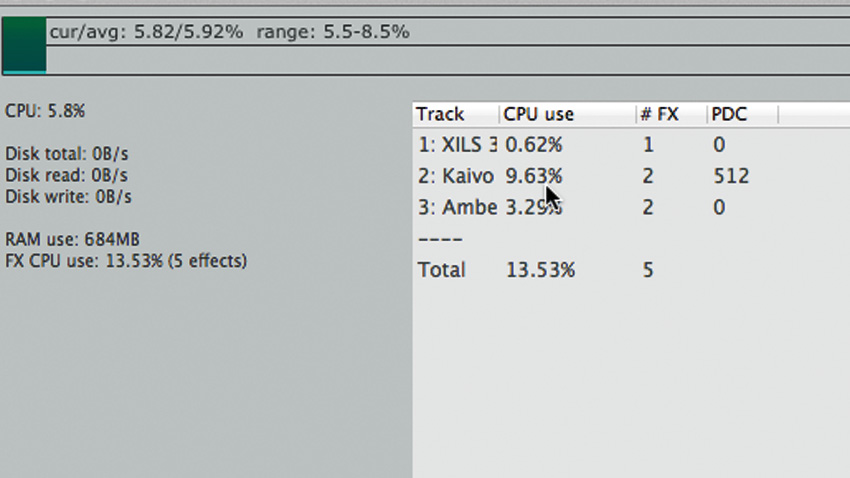
Task: Click the Total summary row
Action: [x=631, y=270]
